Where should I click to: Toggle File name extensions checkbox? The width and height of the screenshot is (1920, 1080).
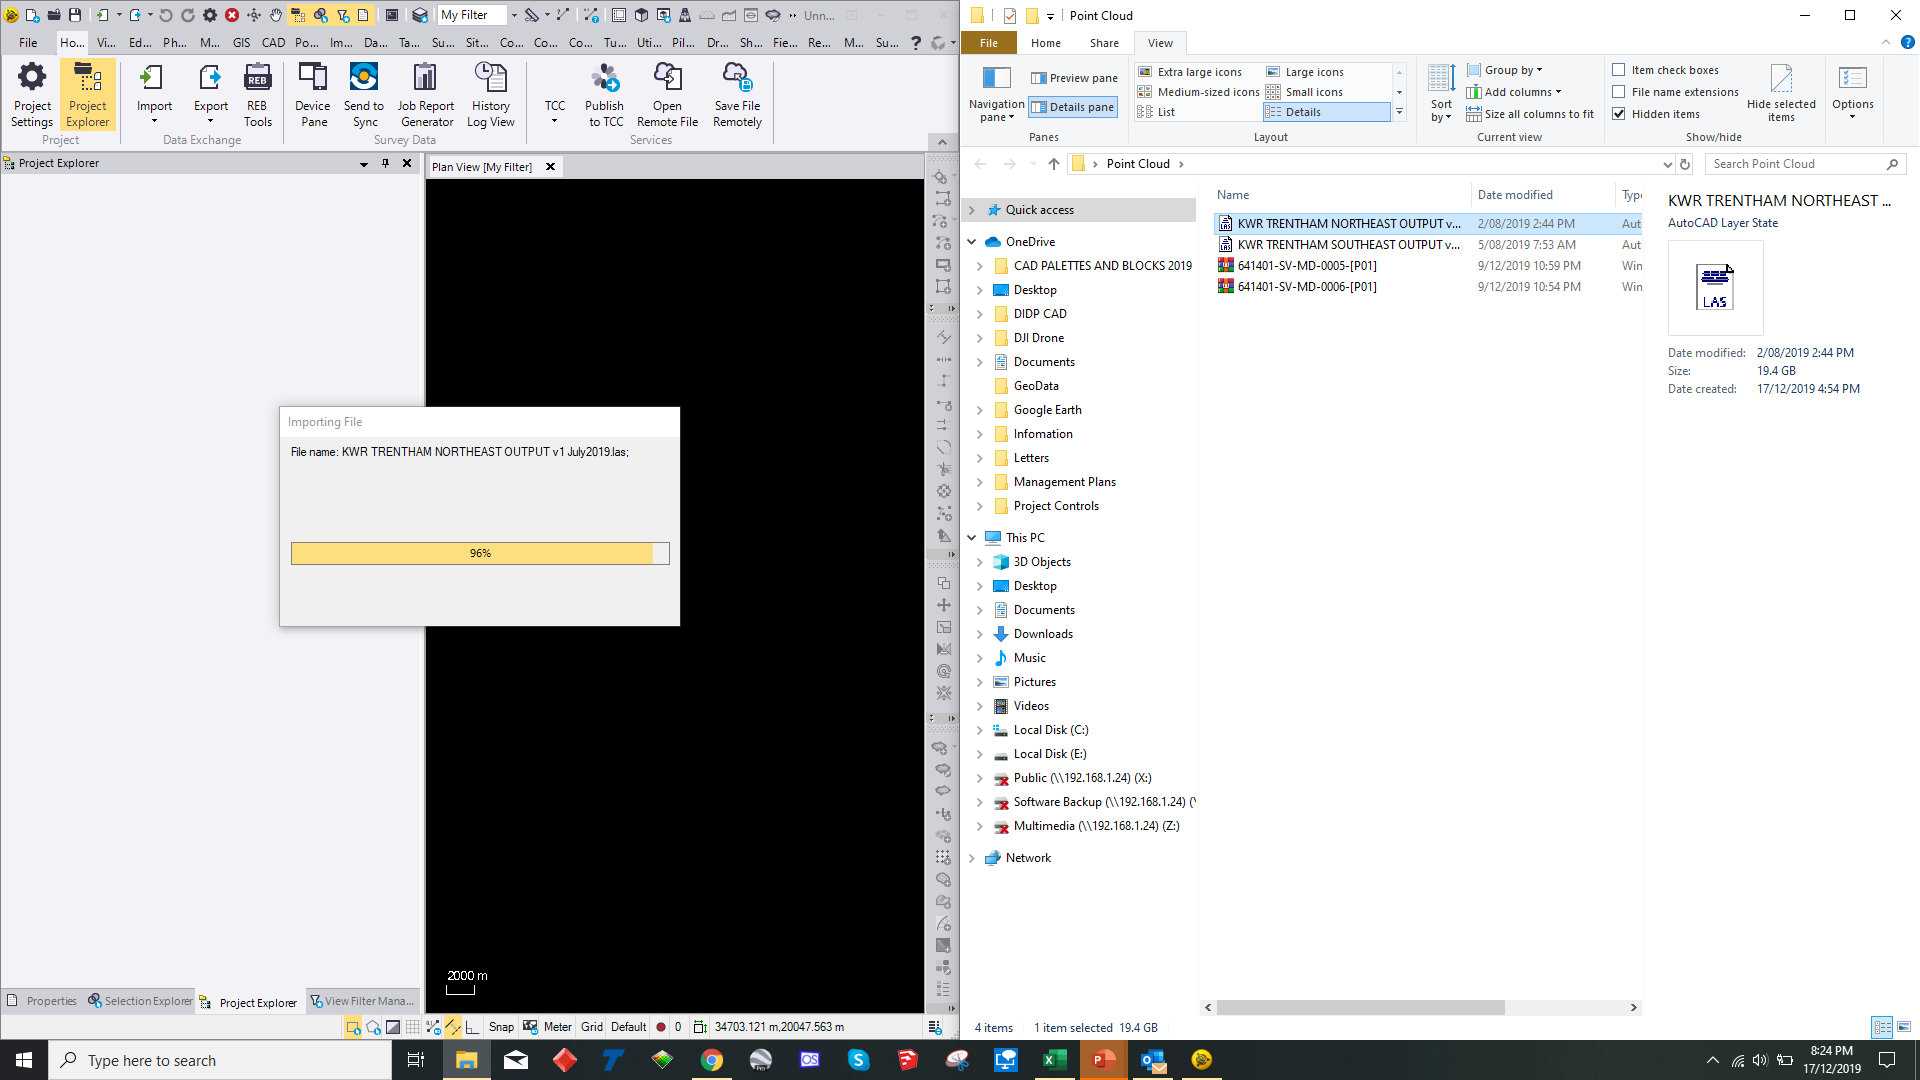(x=1619, y=92)
